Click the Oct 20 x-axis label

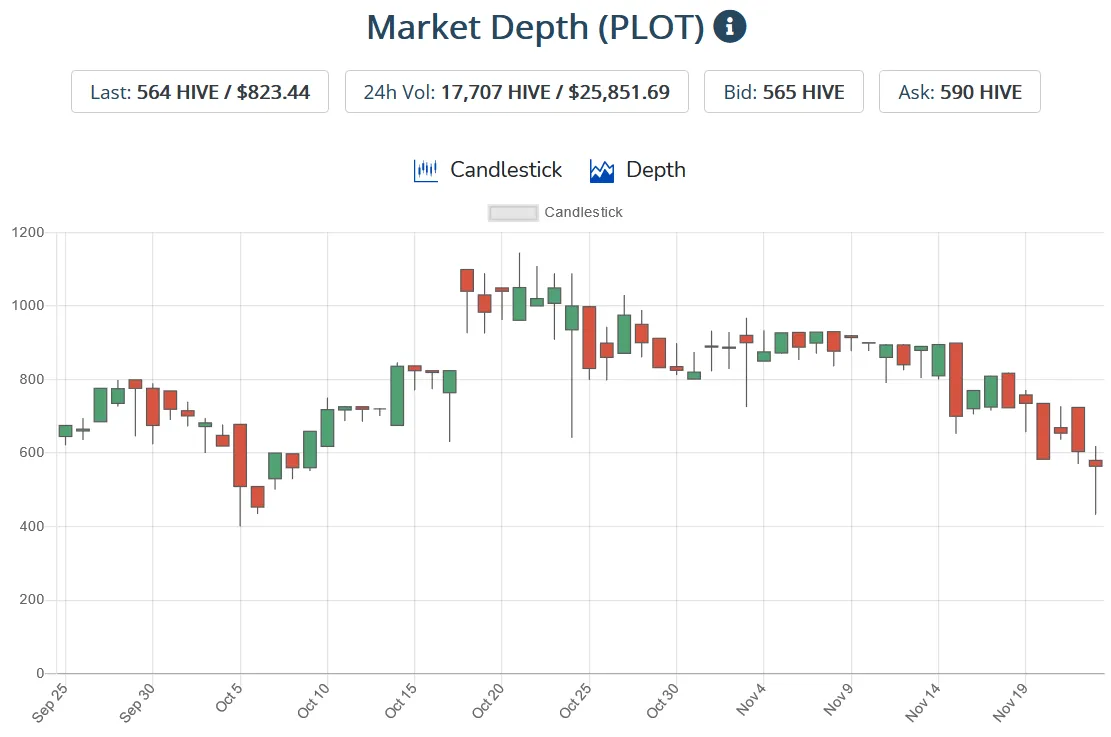tap(487, 701)
